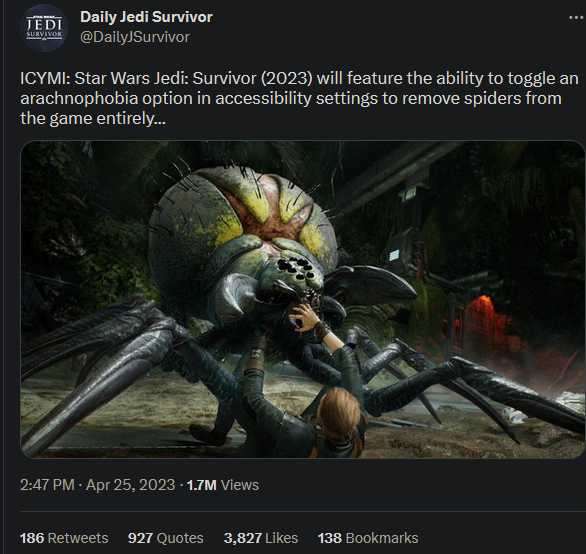The height and width of the screenshot is (554, 586).
Task: Click the word Views beside 1.7M
Action: (x=240, y=485)
